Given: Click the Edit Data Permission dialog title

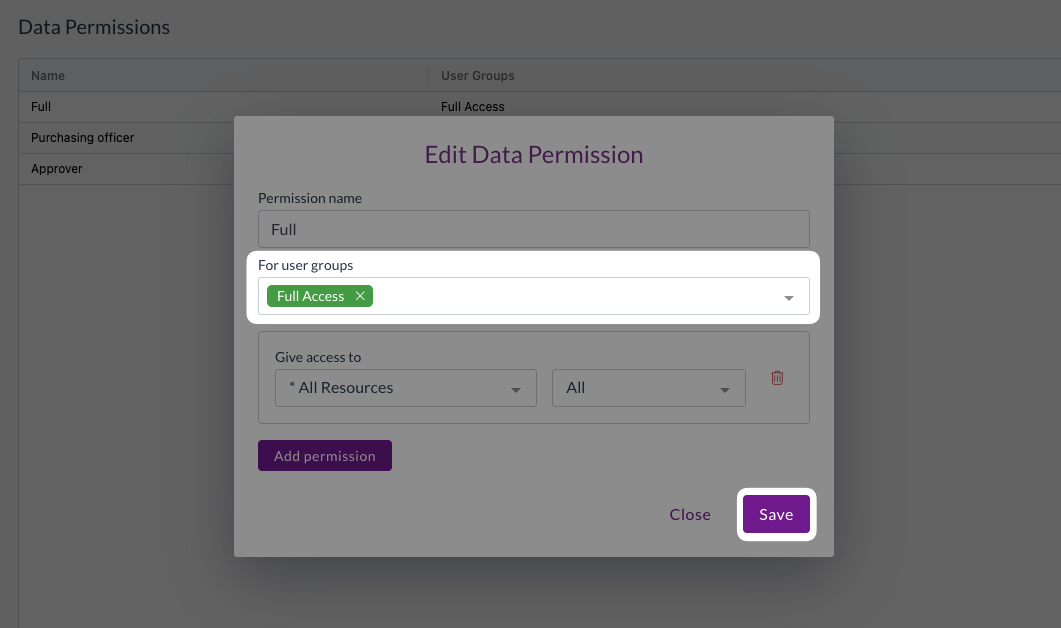Looking at the screenshot, I should pos(533,154).
